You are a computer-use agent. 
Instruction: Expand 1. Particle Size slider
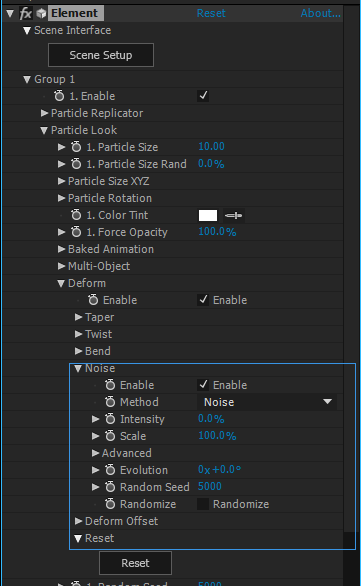pyautogui.click(x=61, y=147)
